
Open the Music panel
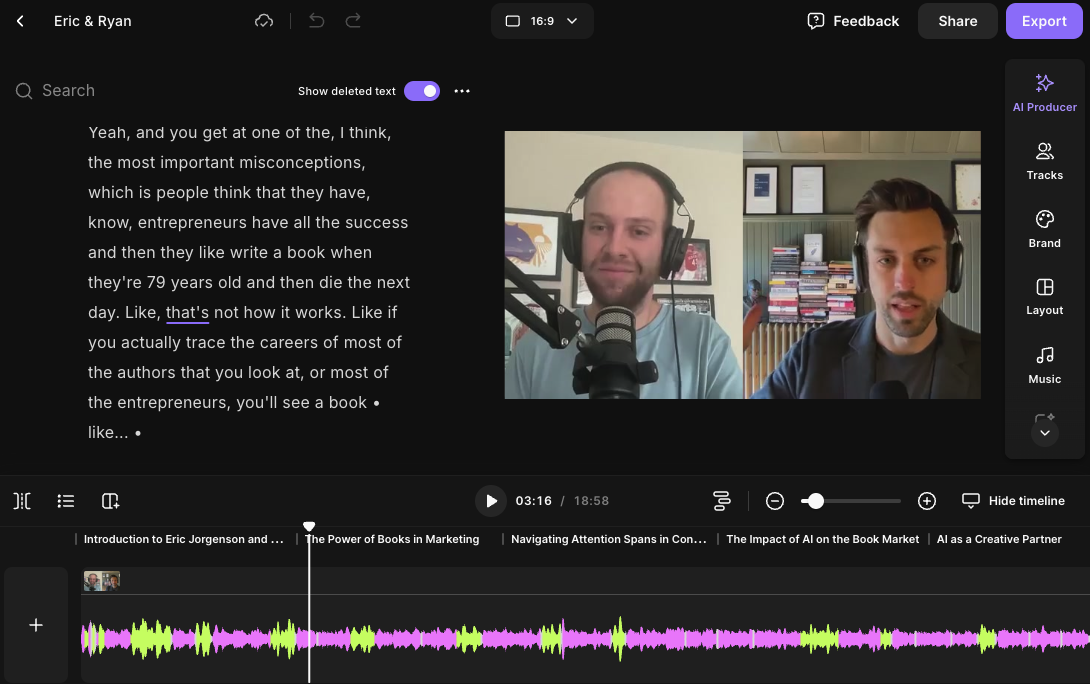pos(1044,364)
